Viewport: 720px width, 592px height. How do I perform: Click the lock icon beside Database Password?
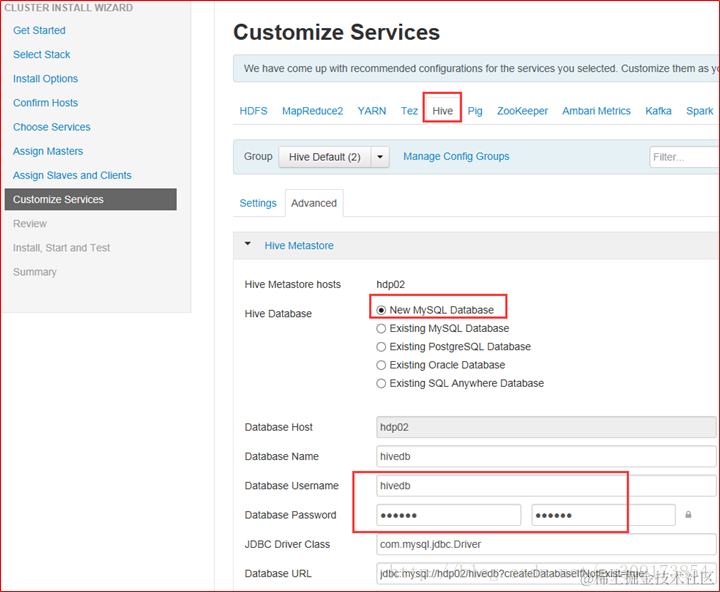688,514
